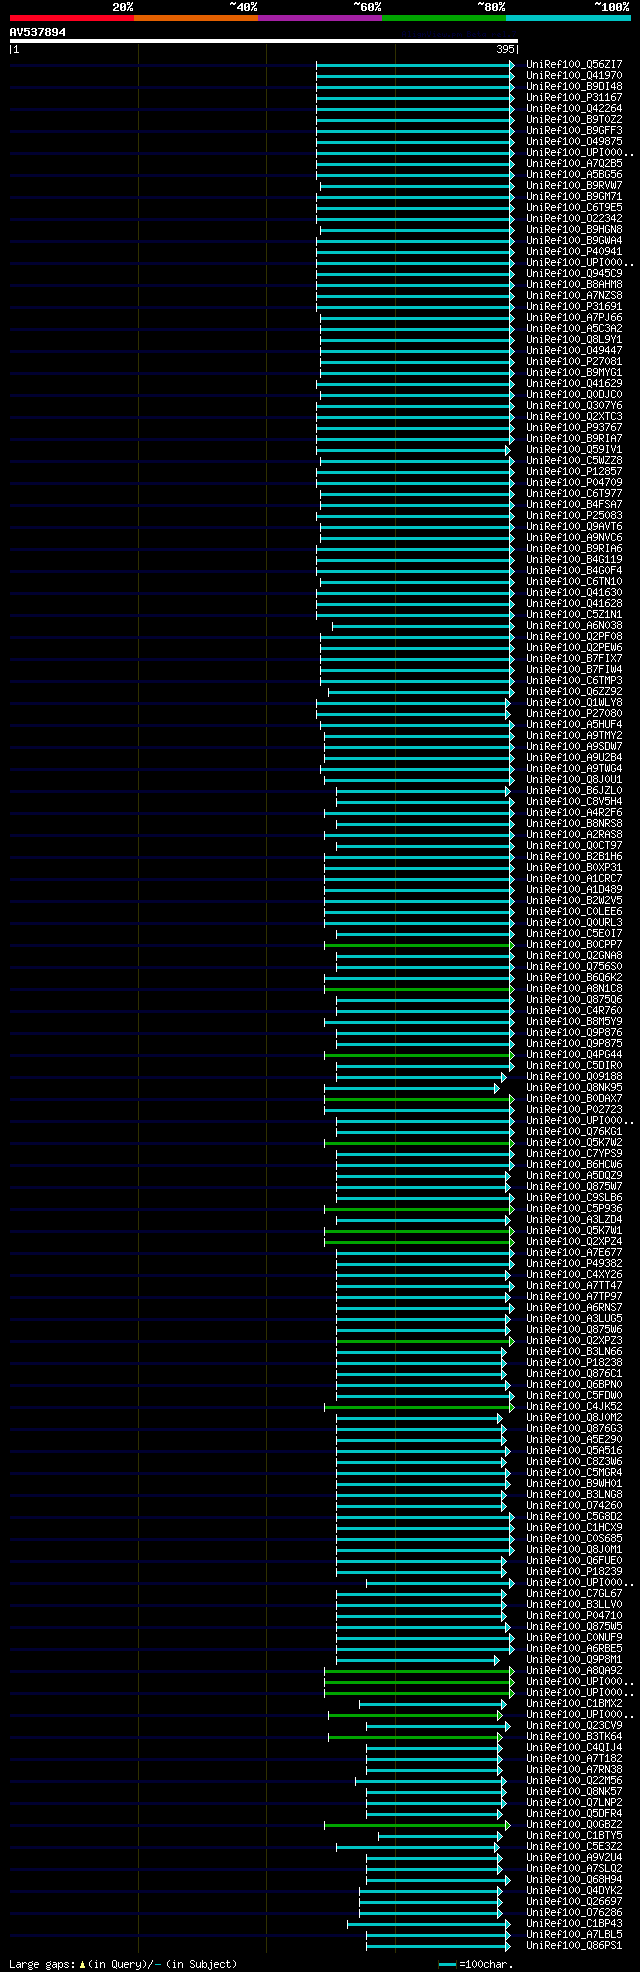Open the UniRef100_A1D489 hit link
The width and height of the screenshot is (640, 1972).
tap(574, 889)
